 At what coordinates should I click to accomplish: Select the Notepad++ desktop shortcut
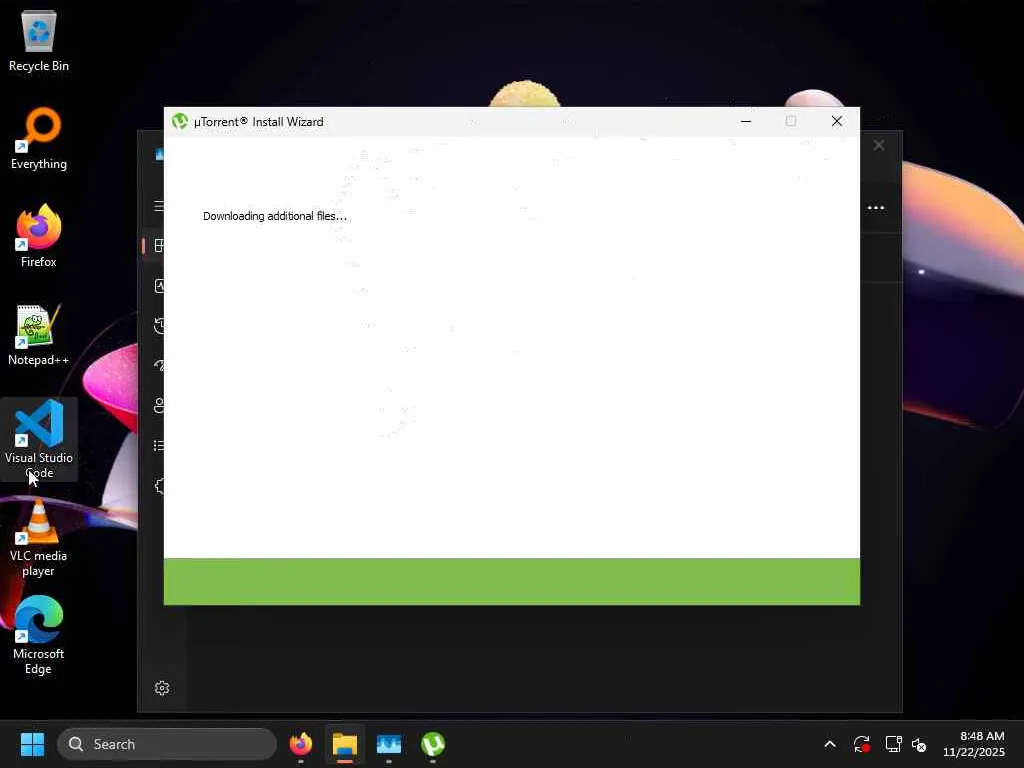[x=39, y=335]
